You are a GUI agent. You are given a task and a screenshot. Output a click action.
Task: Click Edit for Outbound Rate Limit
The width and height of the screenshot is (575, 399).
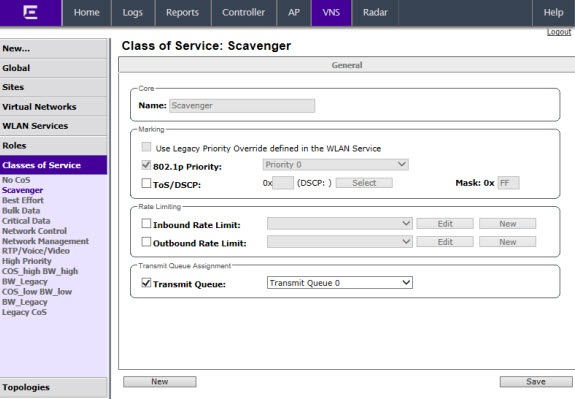coord(445,242)
